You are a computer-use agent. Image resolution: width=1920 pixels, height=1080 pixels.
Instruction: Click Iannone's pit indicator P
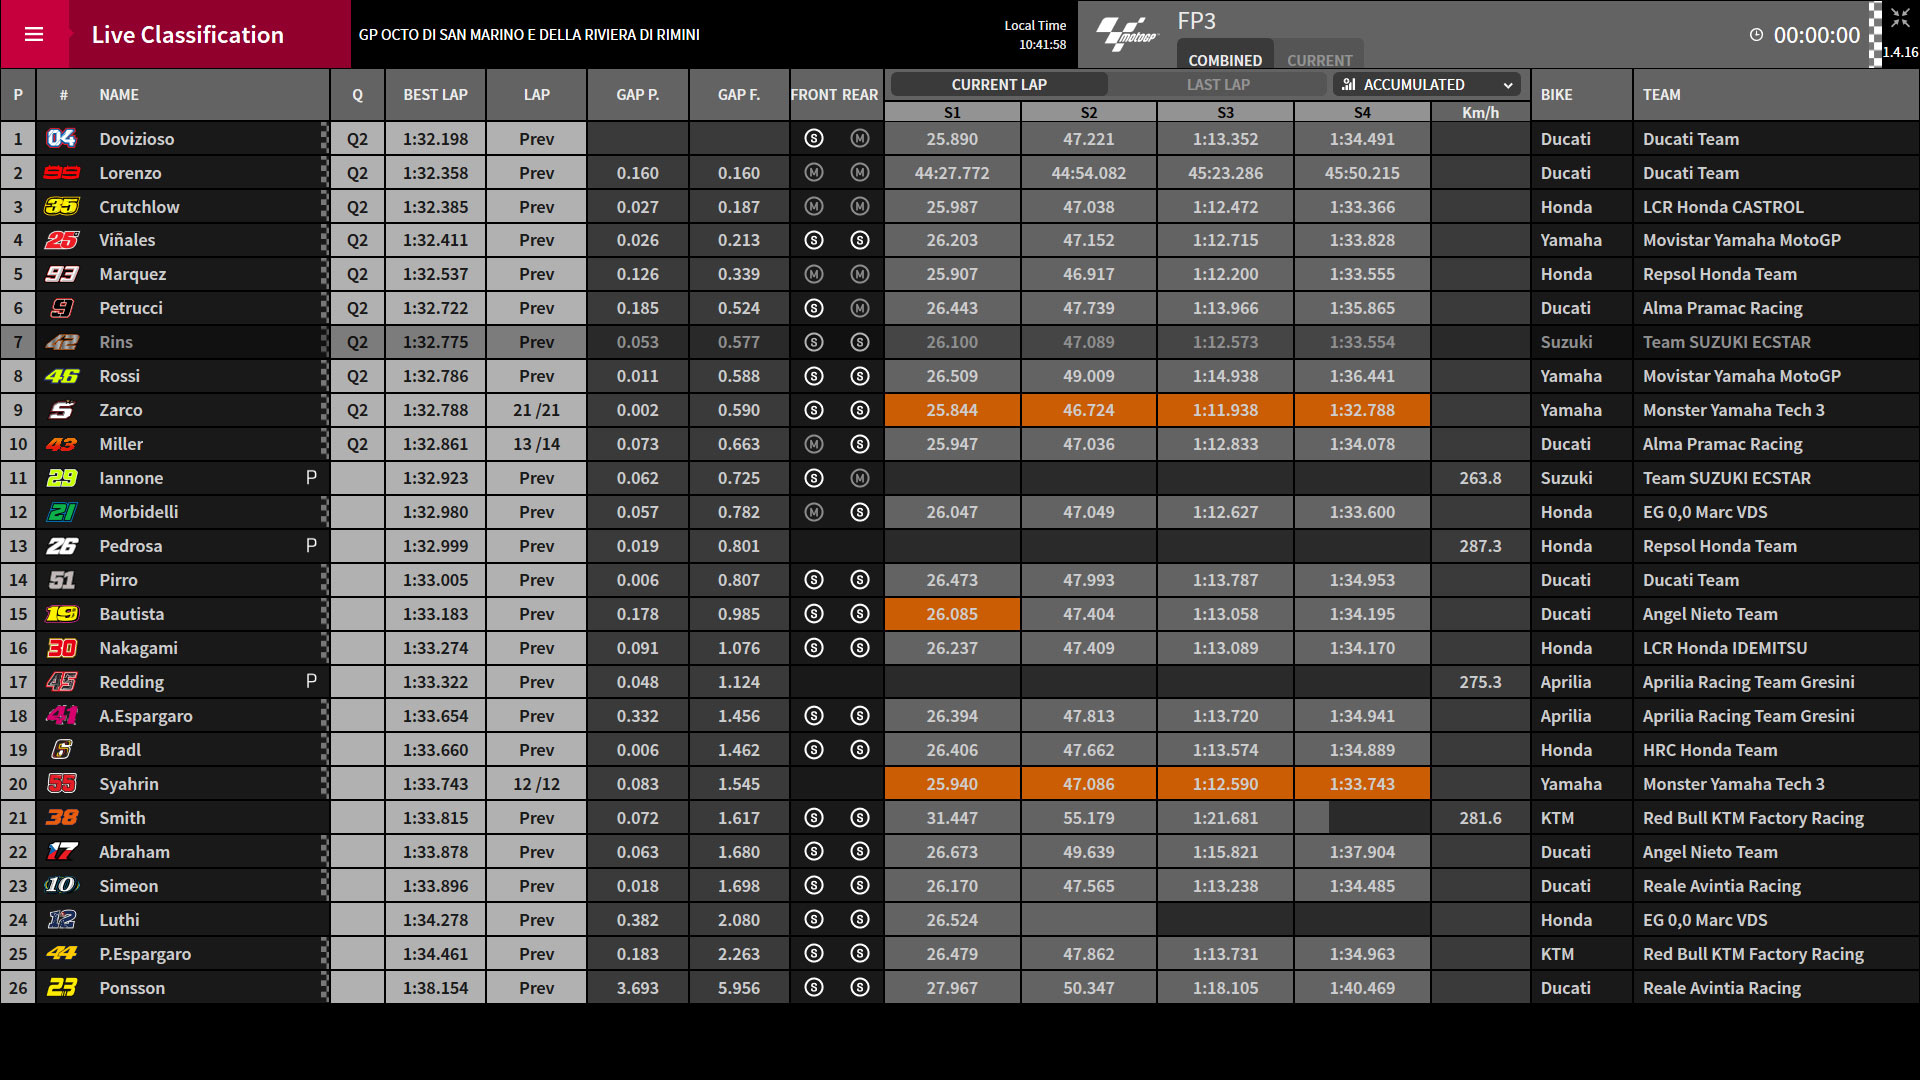point(311,478)
